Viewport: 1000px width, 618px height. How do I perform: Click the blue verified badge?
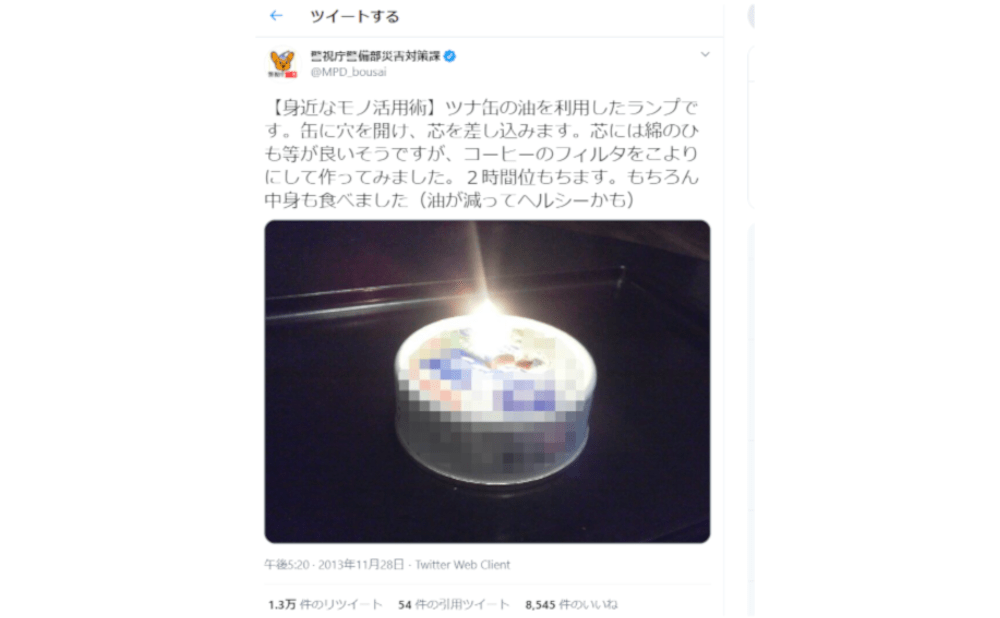click(450, 56)
